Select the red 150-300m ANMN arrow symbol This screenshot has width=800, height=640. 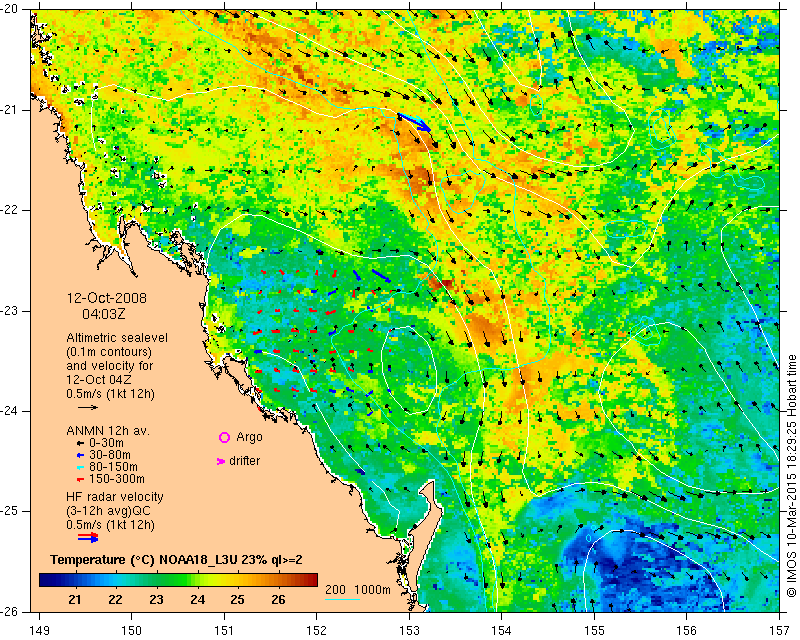pos(79,480)
